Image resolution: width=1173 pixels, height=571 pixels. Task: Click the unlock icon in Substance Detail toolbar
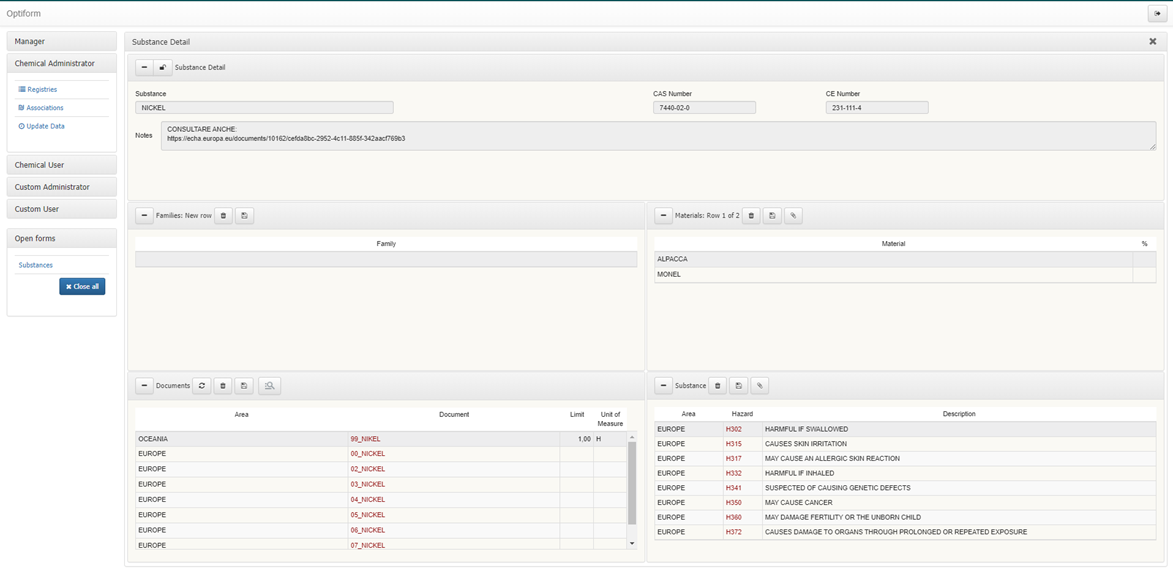coord(163,68)
